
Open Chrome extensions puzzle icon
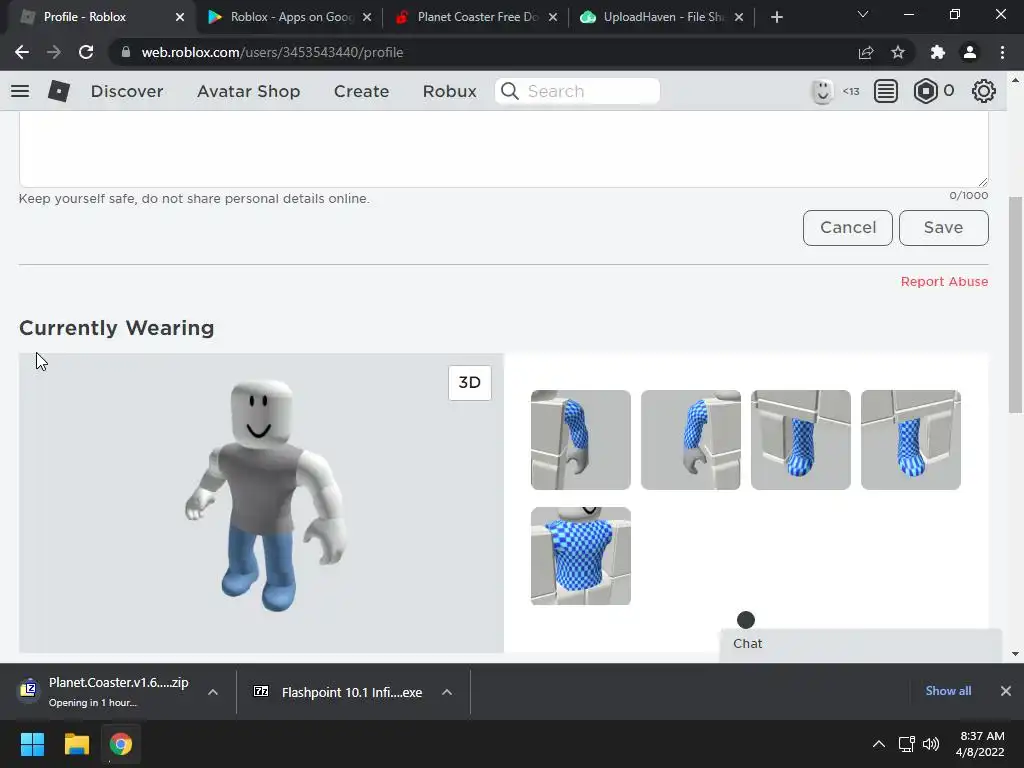[x=938, y=52]
